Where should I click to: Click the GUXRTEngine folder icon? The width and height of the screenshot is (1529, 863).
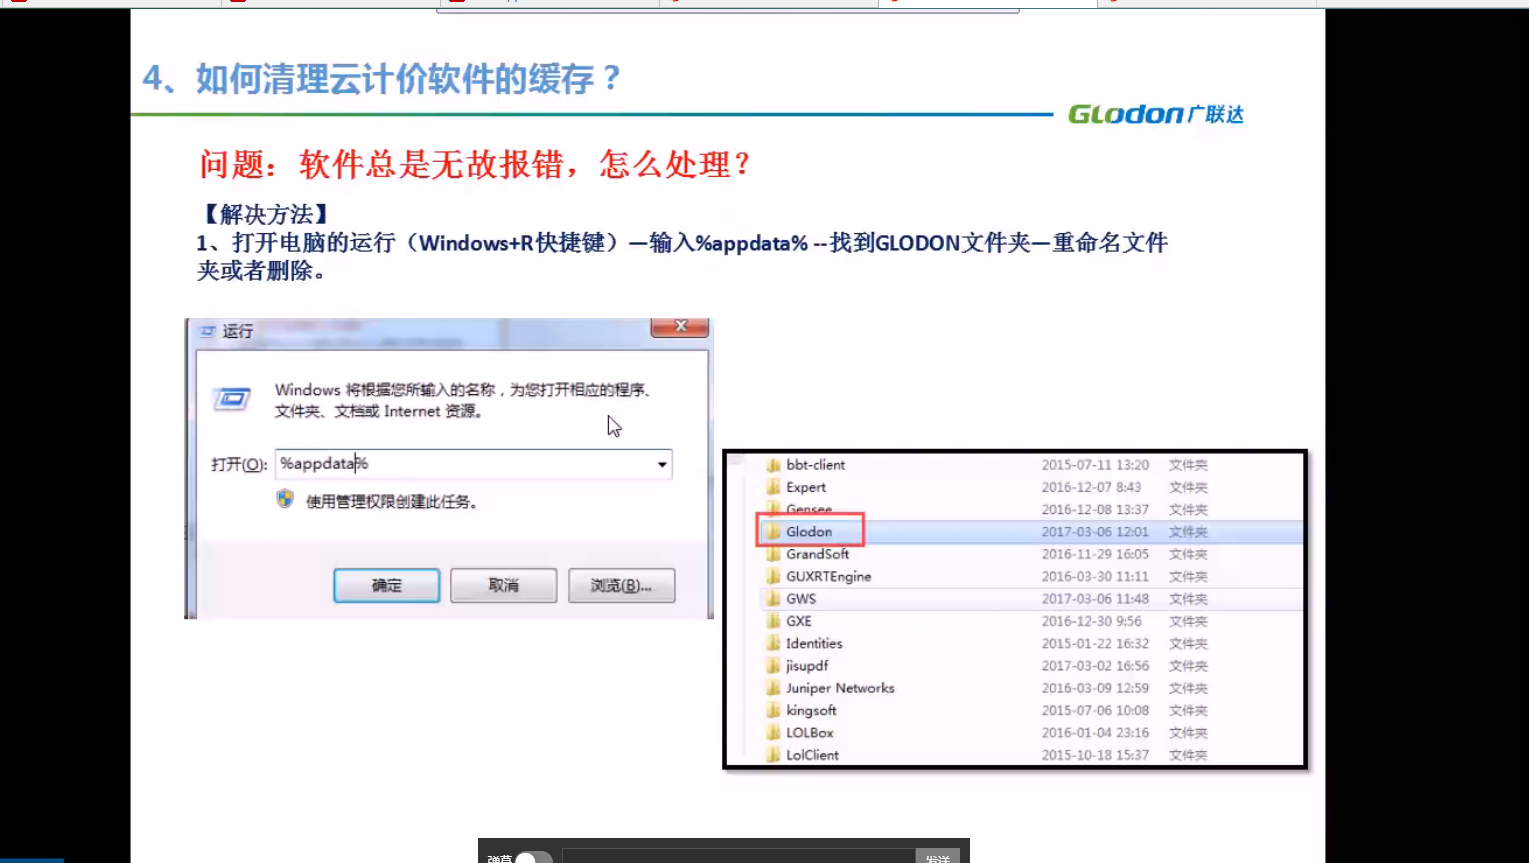pyautogui.click(x=773, y=576)
